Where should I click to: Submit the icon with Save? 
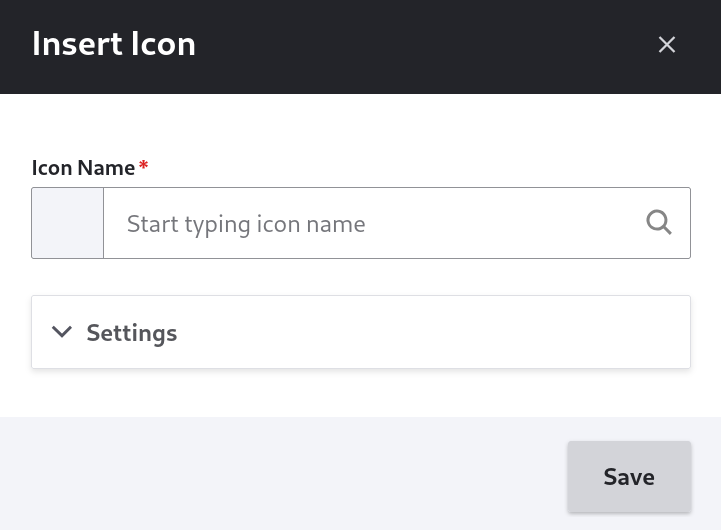(x=629, y=477)
